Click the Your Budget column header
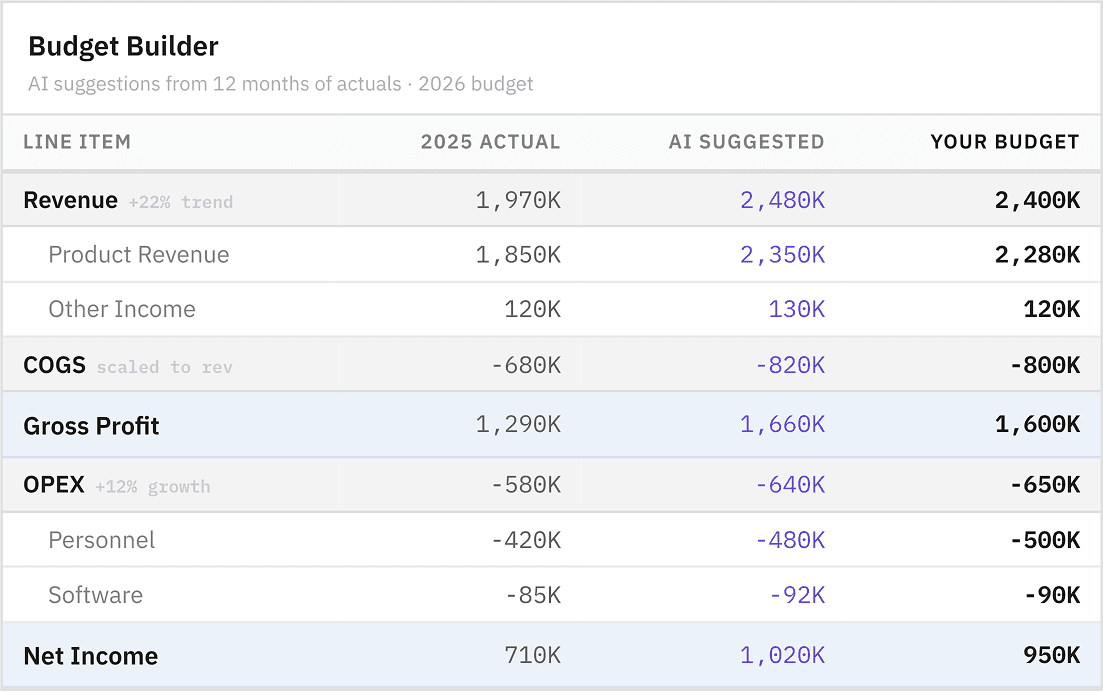Screen dimensions: 1103x691 (1004, 142)
